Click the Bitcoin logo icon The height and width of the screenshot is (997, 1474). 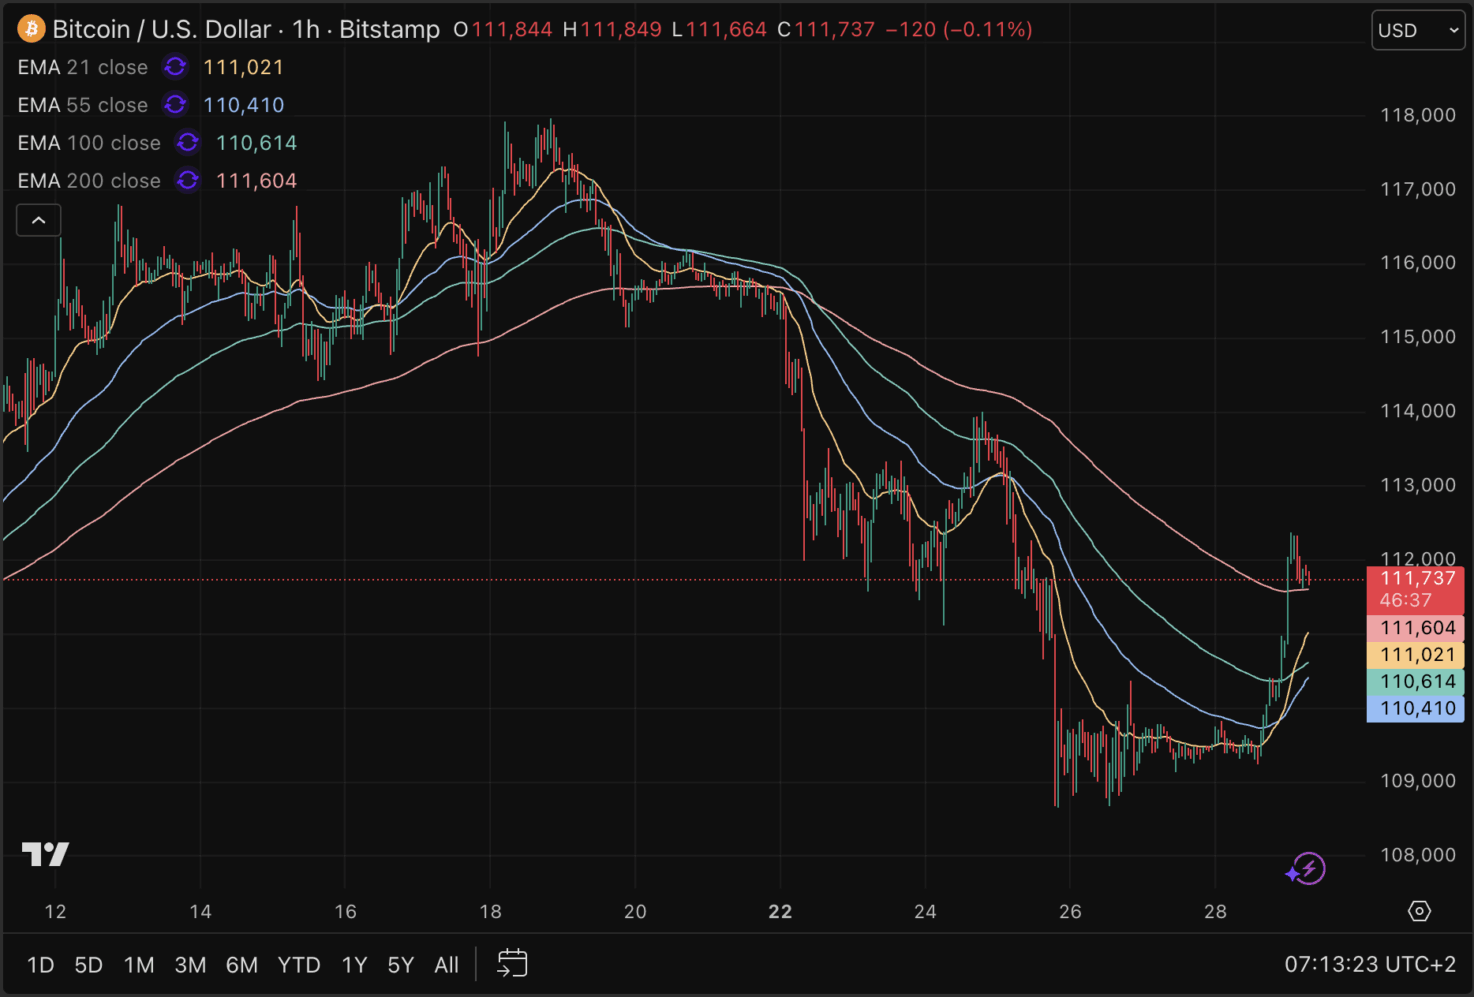tap(31, 29)
